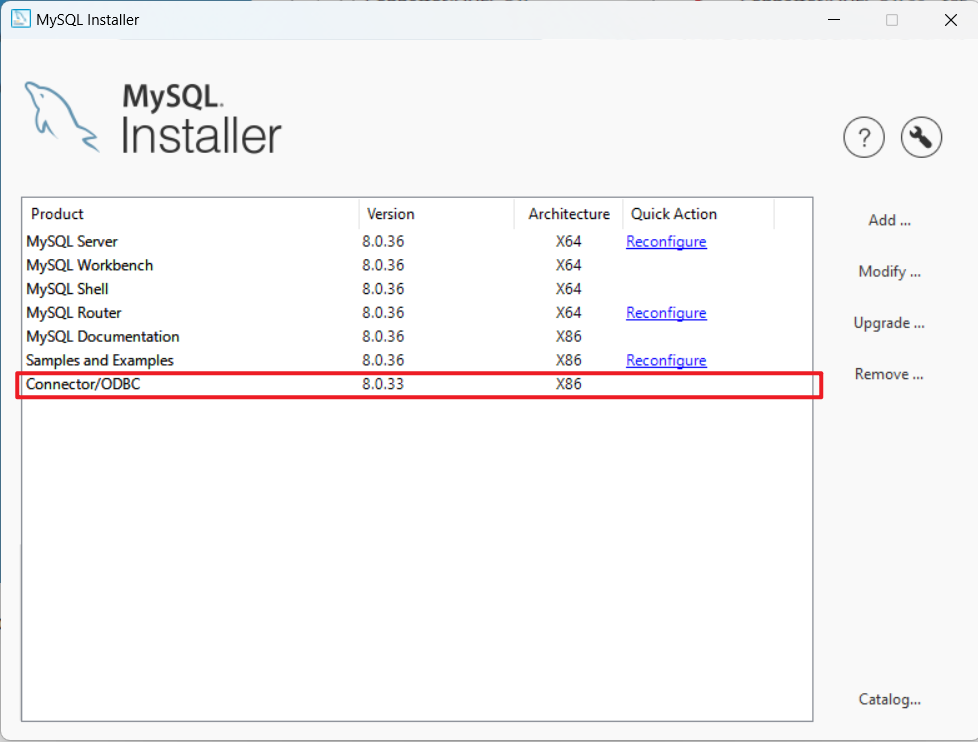The image size is (978, 742).
Task: Click the Modify ... button
Action: tap(889, 272)
